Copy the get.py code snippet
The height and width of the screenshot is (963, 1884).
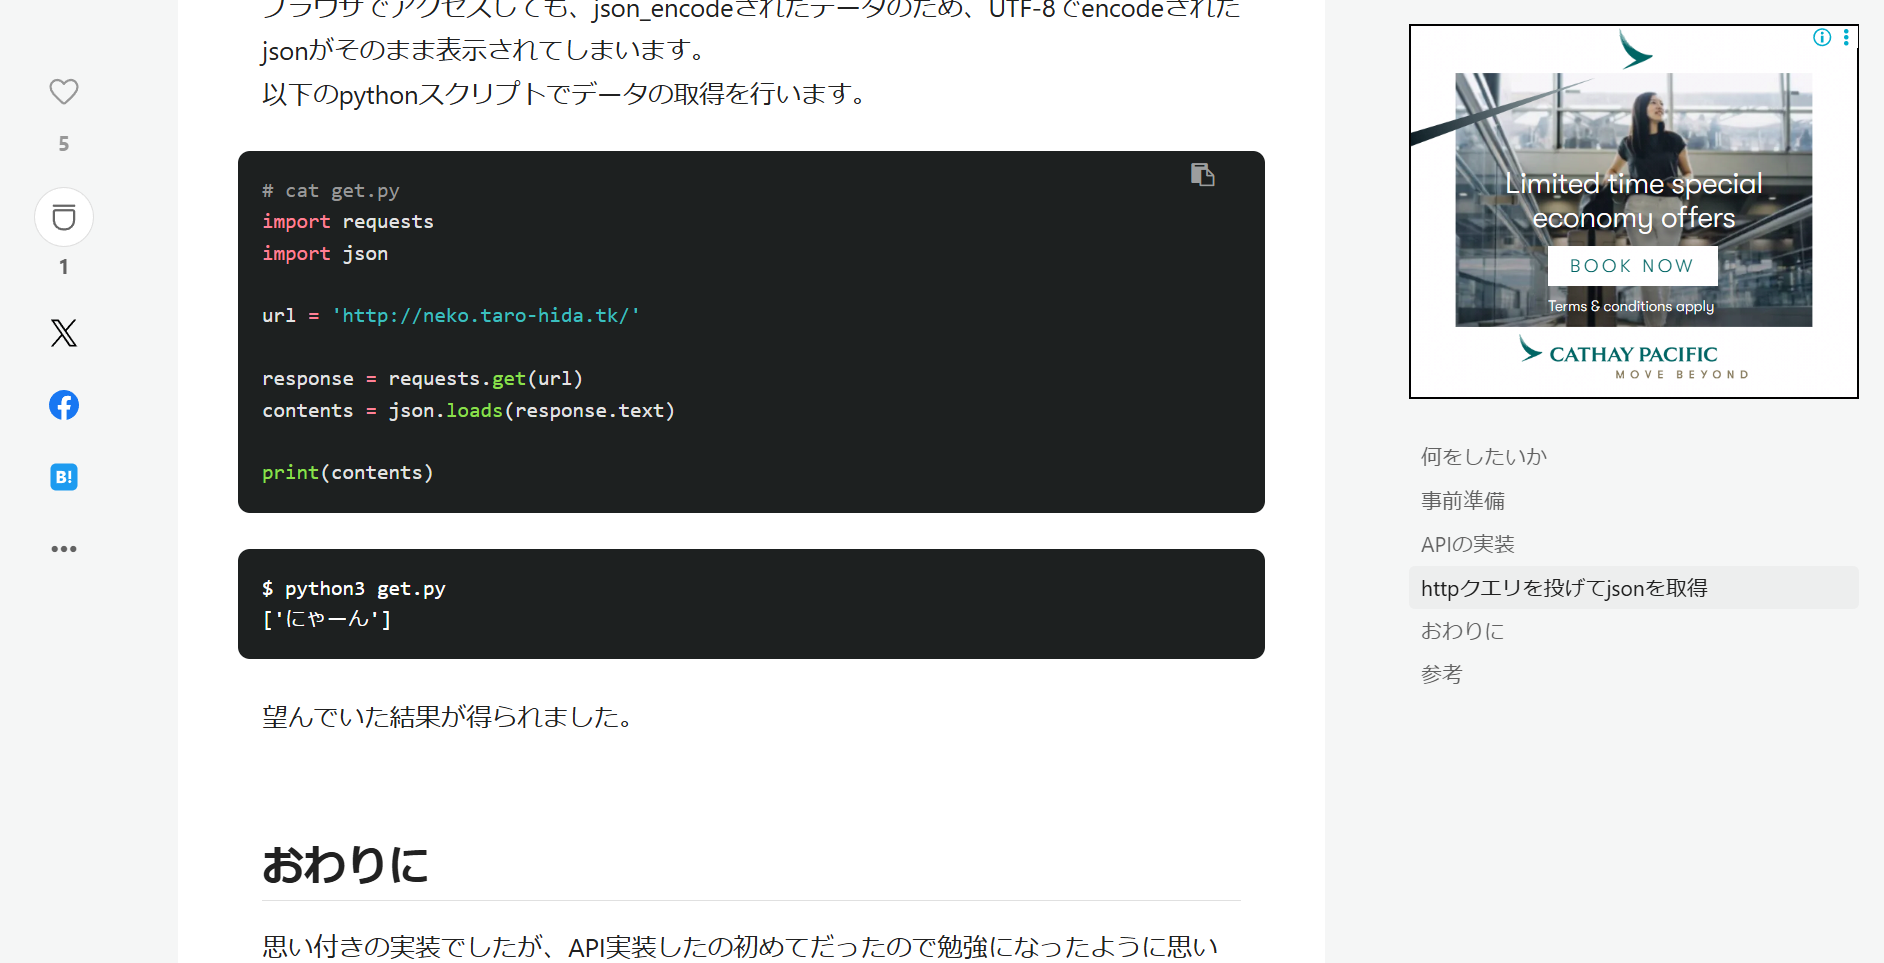[1202, 175]
